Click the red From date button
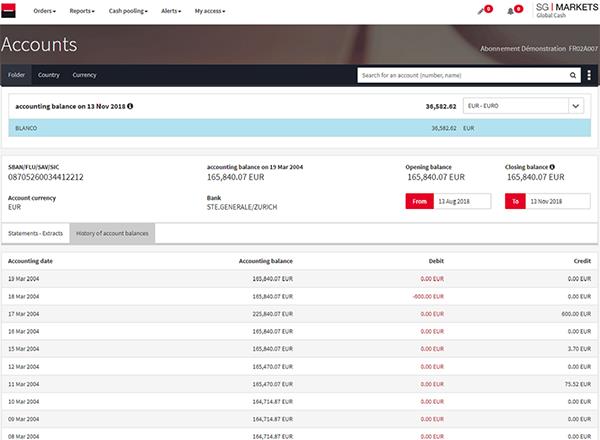 pos(418,201)
